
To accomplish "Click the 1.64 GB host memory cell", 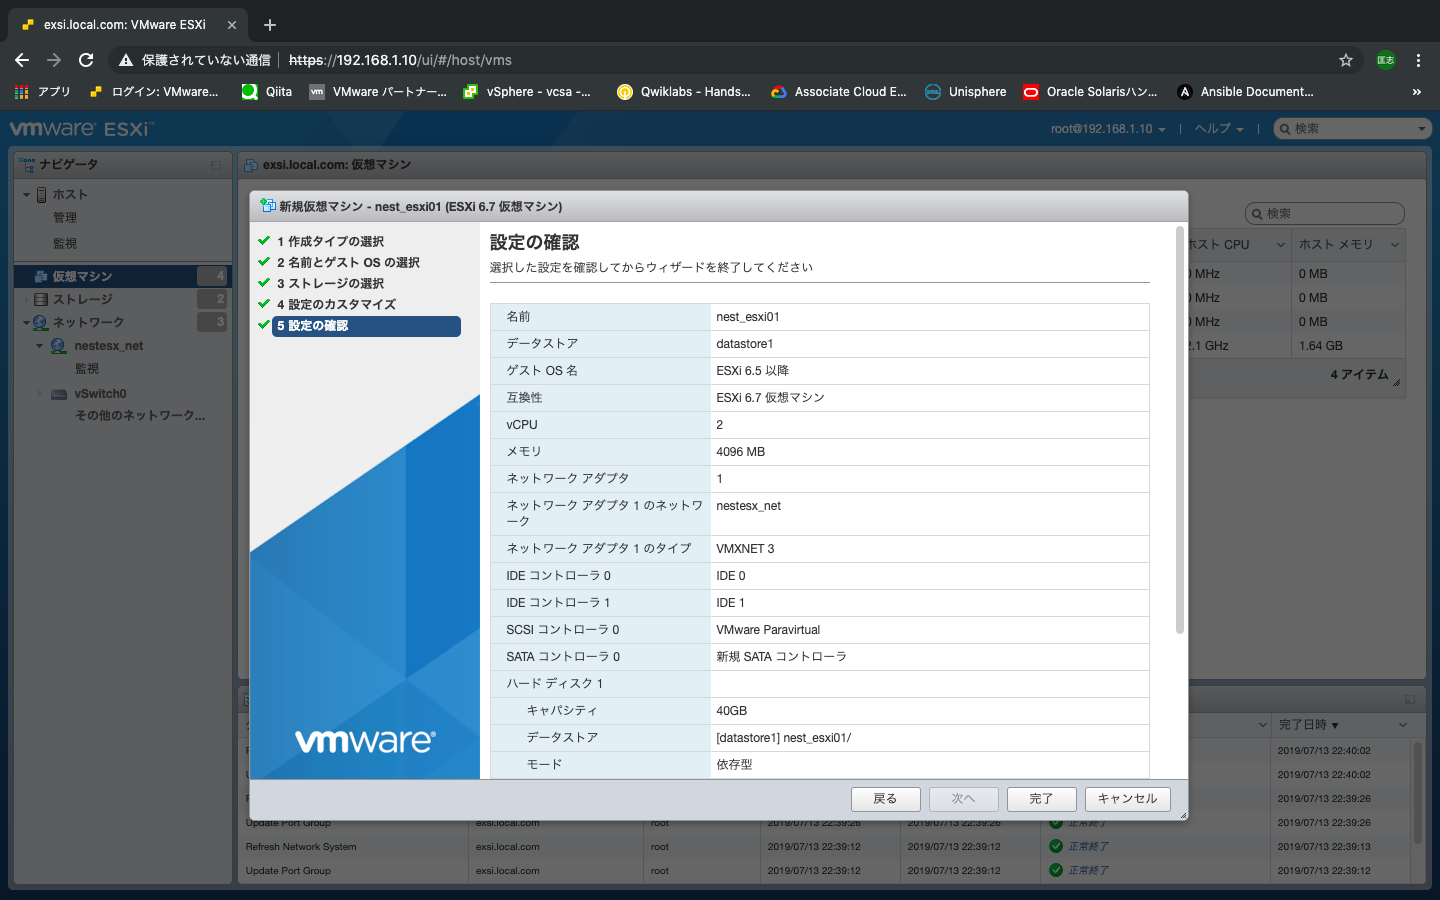I will point(1321,346).
